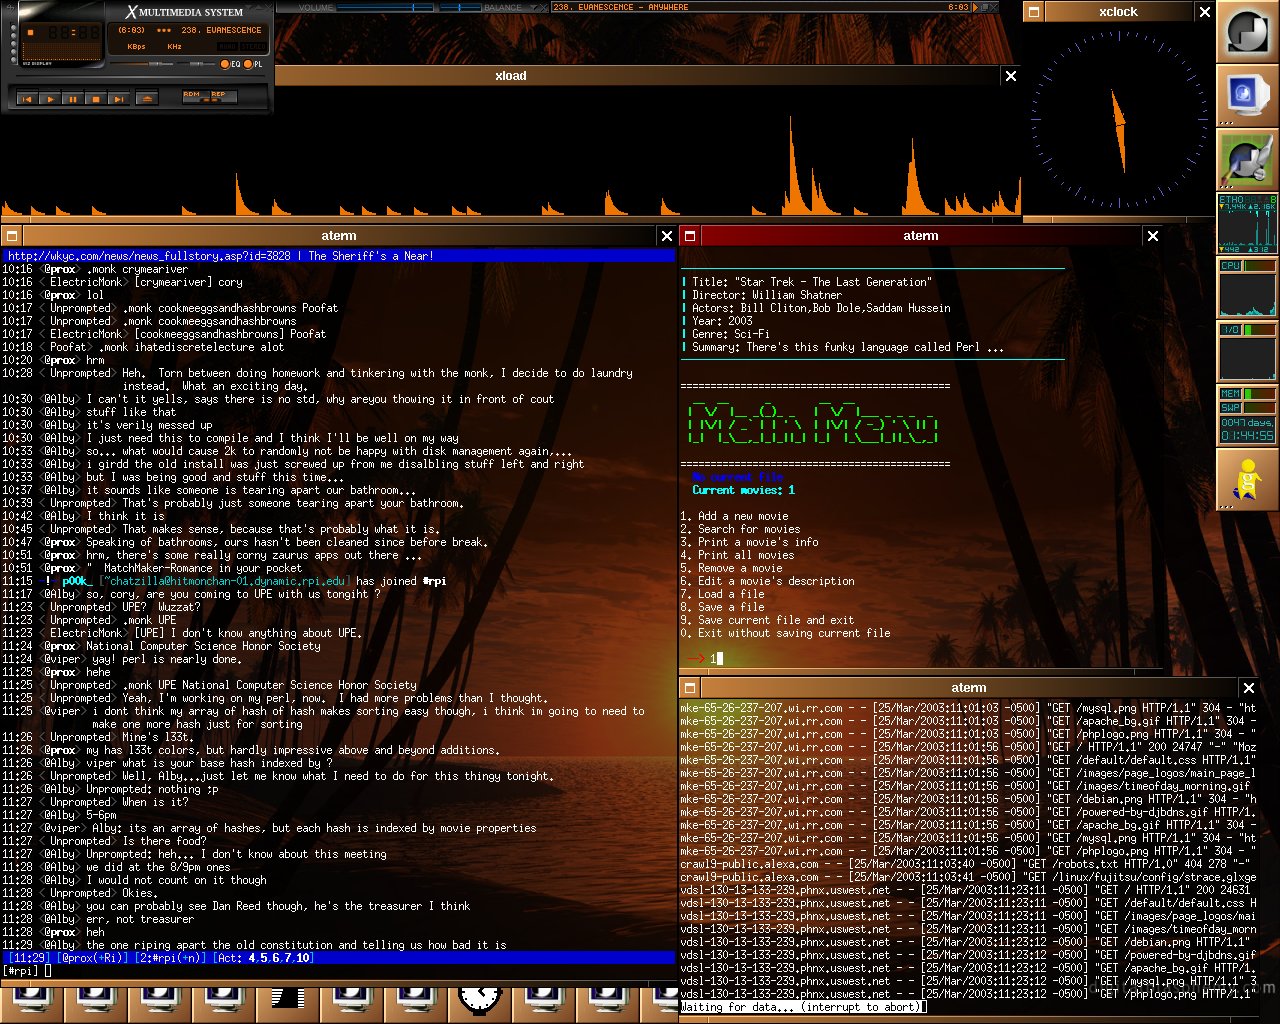Viewport: 1280px width, 1024px height.
Task: Adjust XMMS main window balance slider
Action: point(196,64)
